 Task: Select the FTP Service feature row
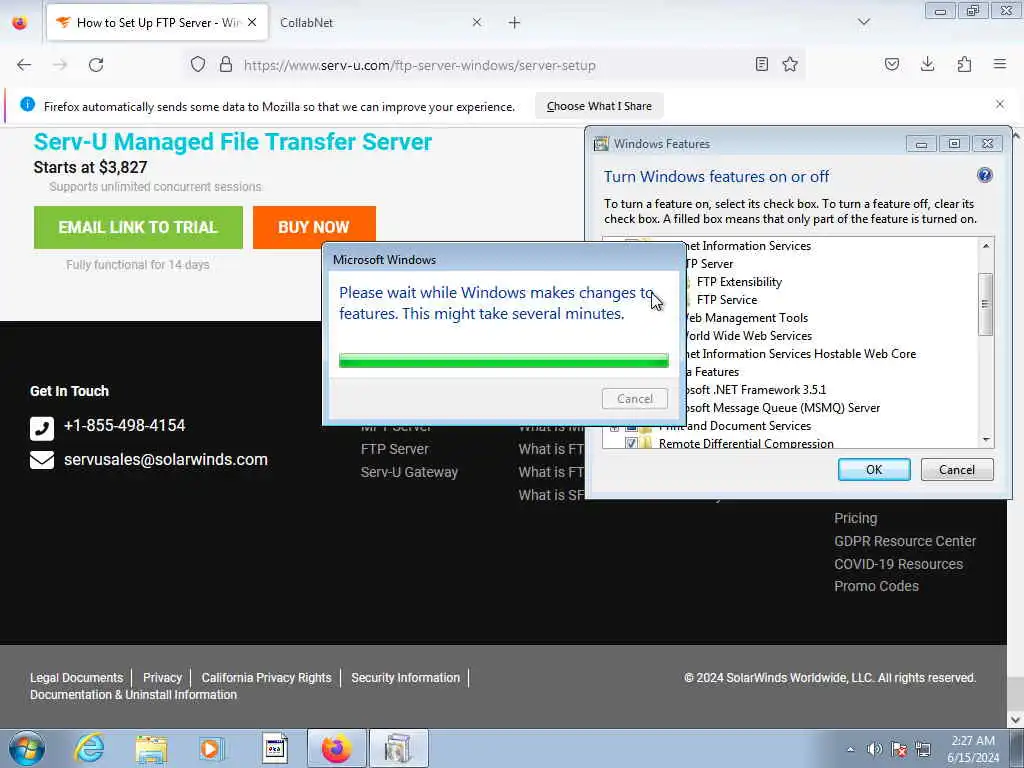coord(726,300)
